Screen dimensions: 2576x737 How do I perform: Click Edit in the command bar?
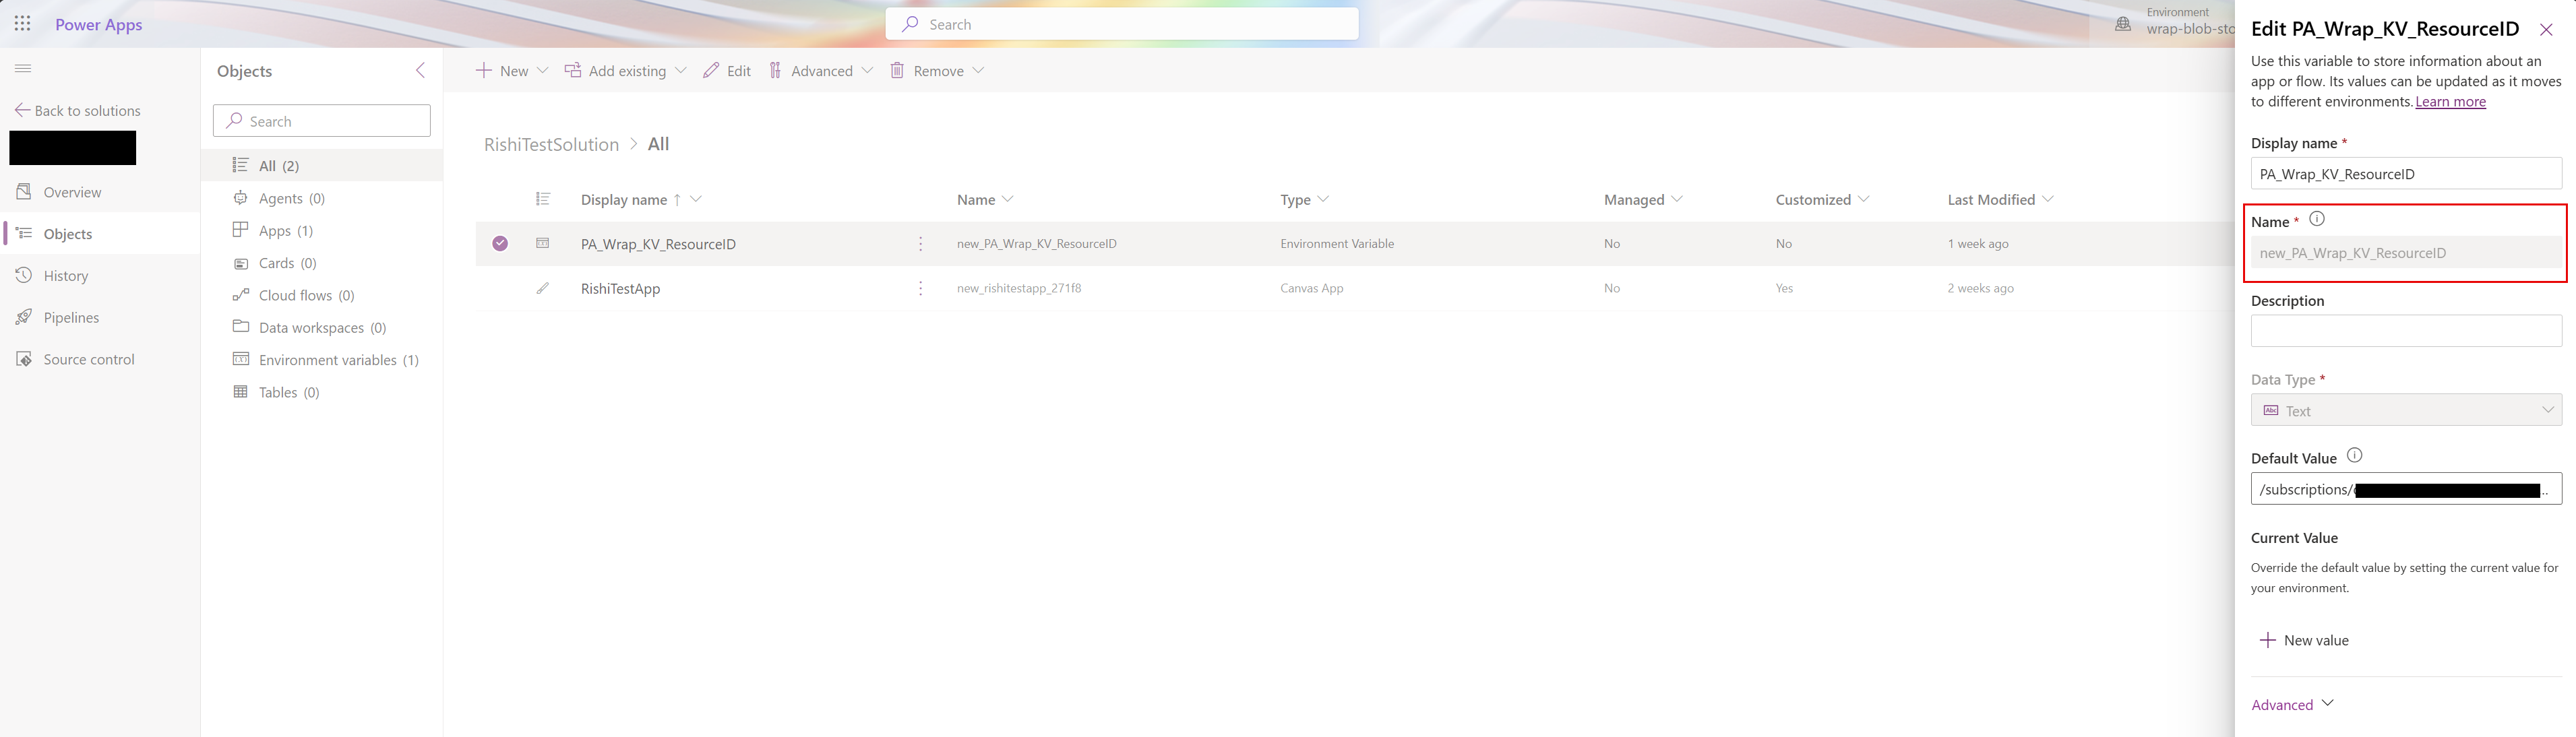tap(727, 71)
